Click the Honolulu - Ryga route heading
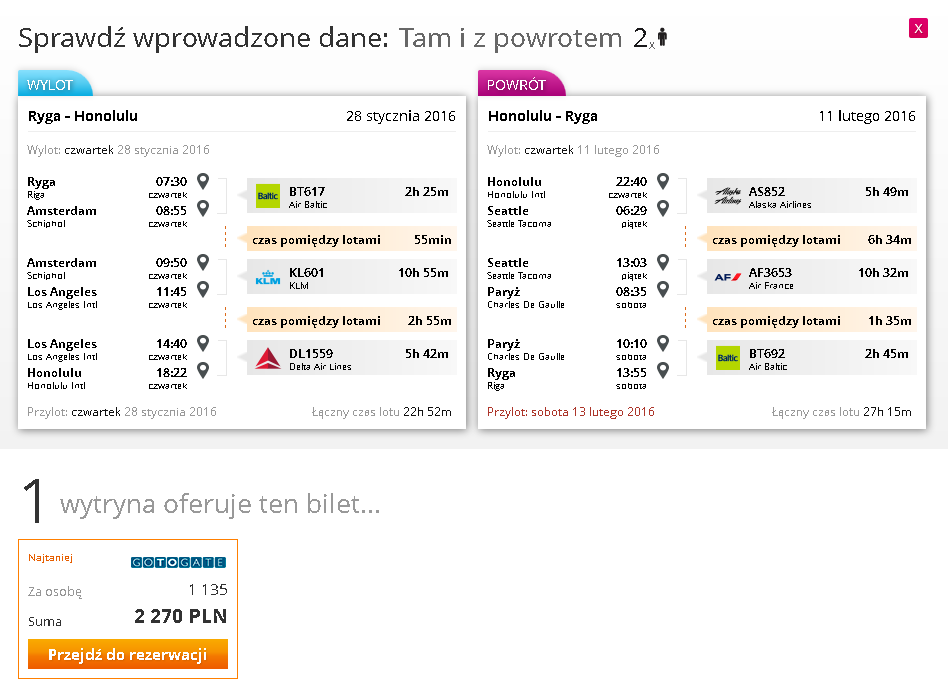Image resolution: width=948 pixels, height=694 pixels. tap(543, 116)
